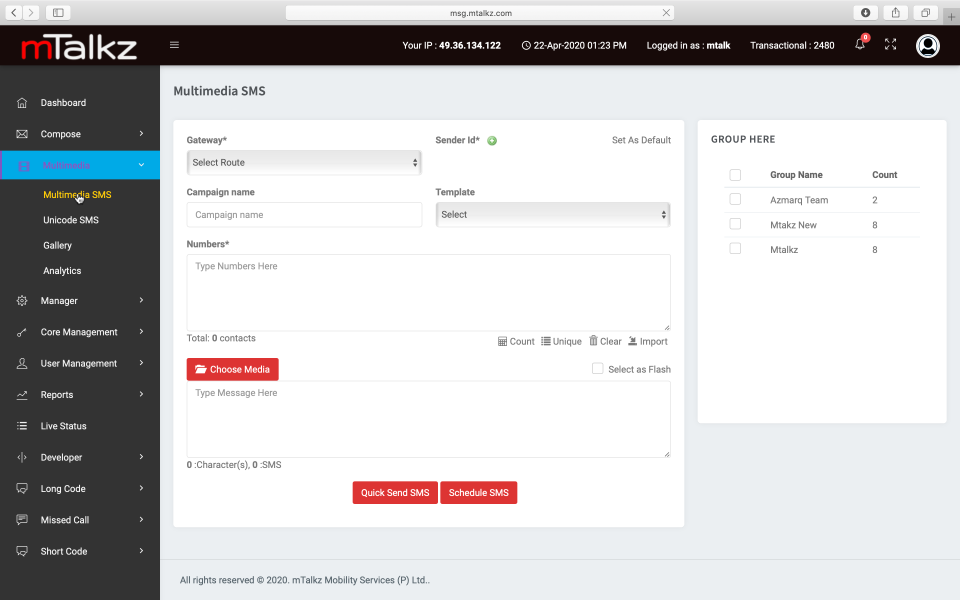Click the Quick Send SMS button
960x600 pixels.
(x=394, y=492)
